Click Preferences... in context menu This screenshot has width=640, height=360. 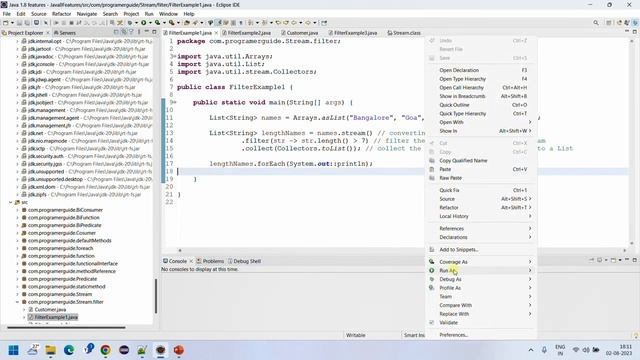481,335
